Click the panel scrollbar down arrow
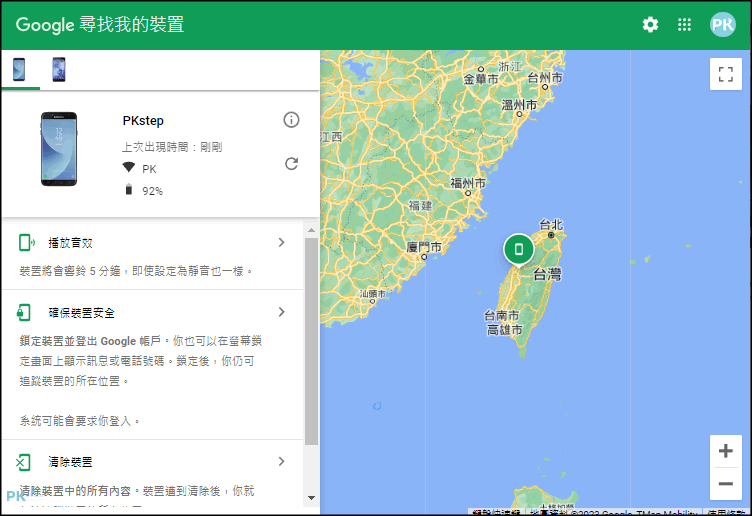 click(311, 498)
